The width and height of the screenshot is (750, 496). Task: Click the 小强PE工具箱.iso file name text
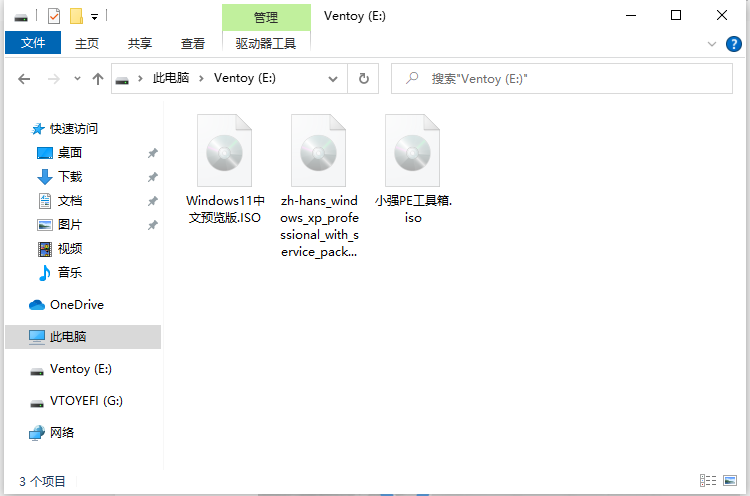pos(413,209)
